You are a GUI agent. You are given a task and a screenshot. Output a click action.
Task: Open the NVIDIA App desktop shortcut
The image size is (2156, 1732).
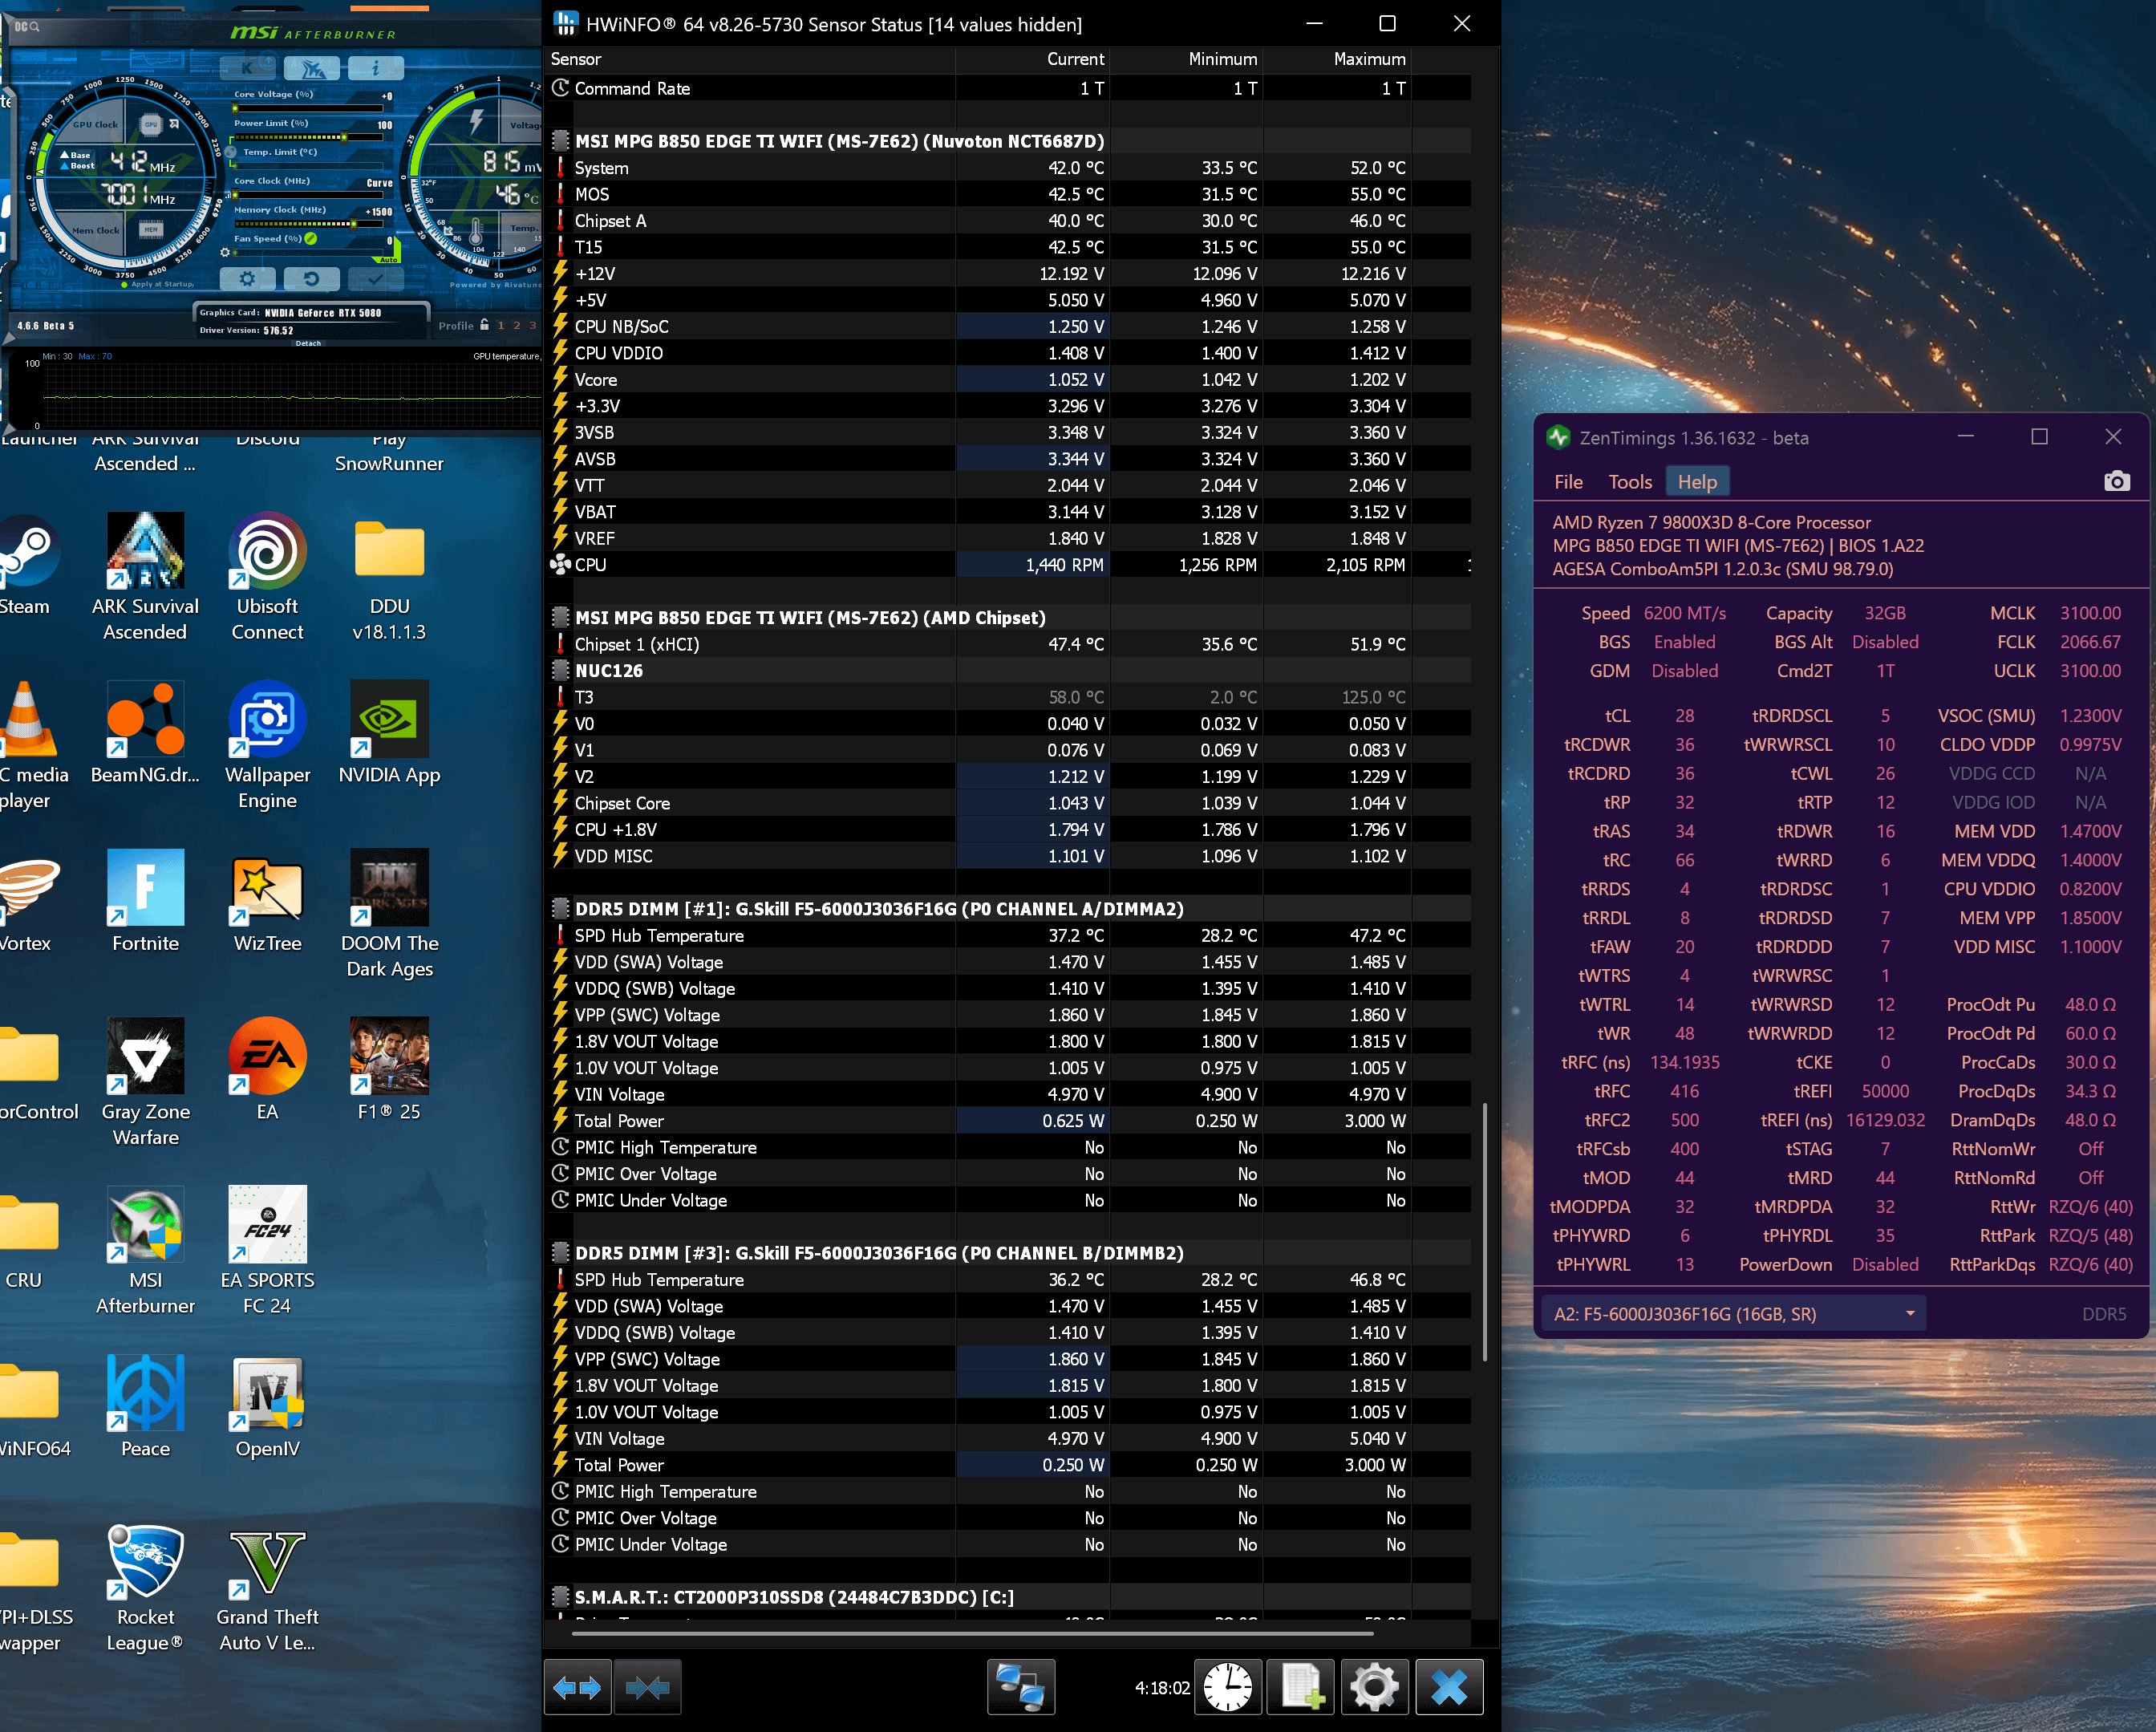click(389, 733)
